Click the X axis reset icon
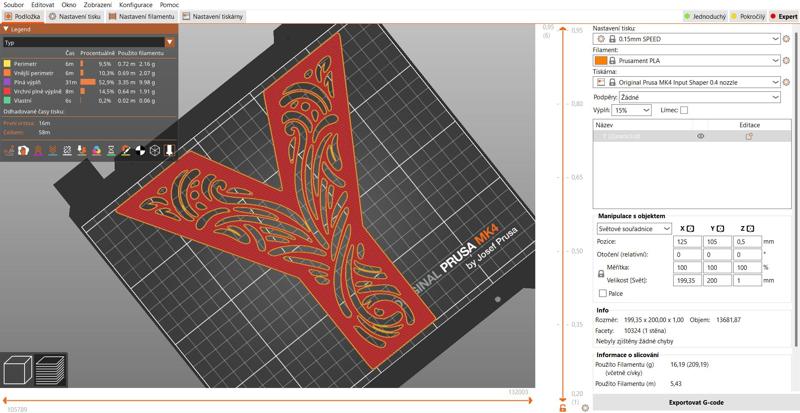The image size is (800, 413). click(x=690, y=229)
